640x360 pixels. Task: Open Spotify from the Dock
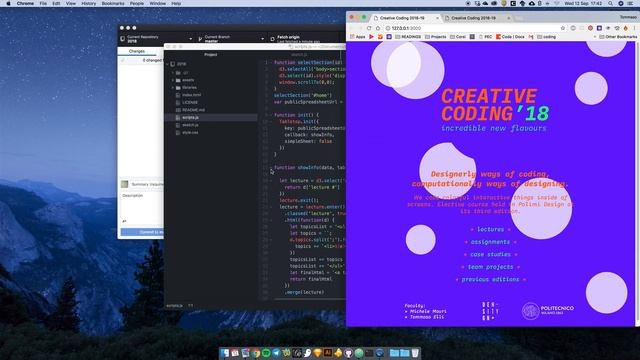(x=266, y=353)
